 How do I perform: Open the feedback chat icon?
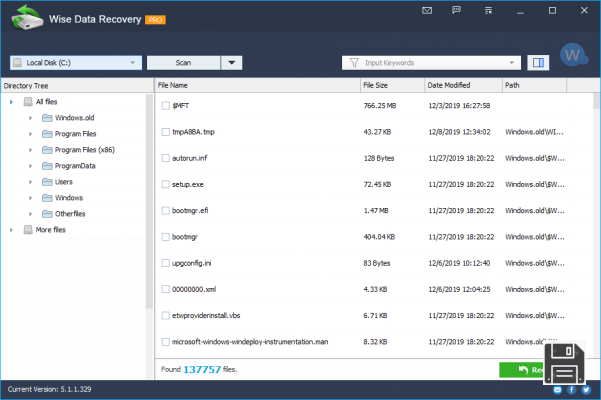tap(456, 10)
